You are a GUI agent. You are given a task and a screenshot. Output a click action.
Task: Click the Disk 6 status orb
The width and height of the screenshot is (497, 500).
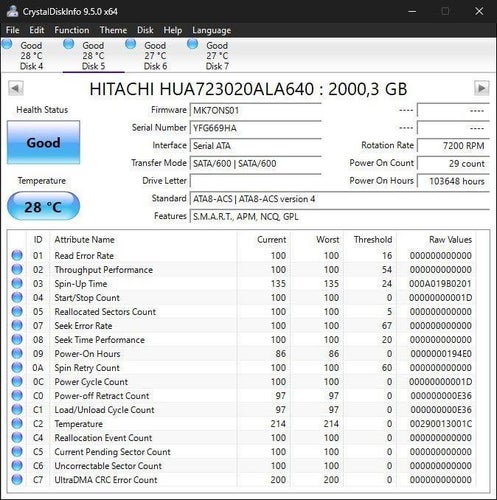(x=131, y=44)
